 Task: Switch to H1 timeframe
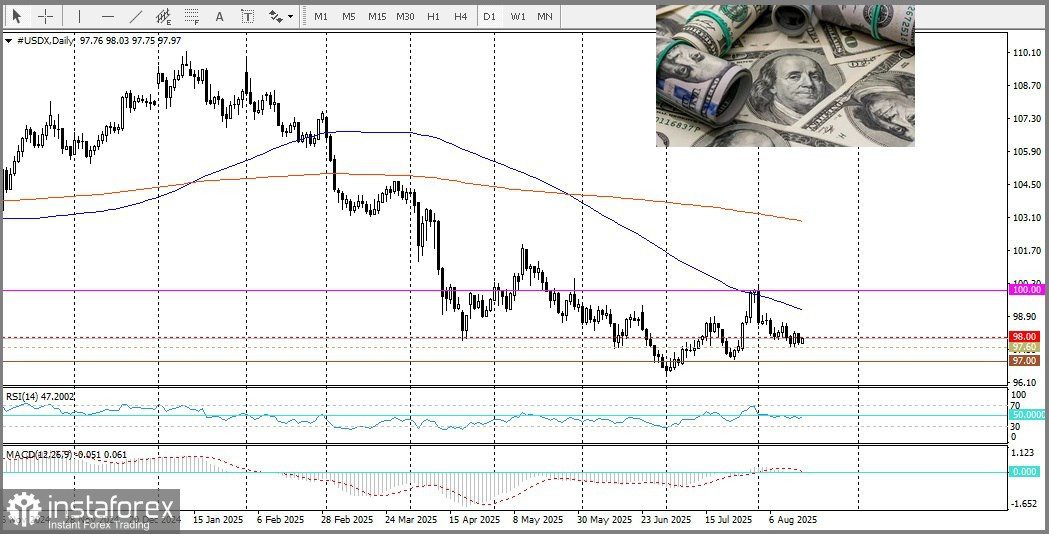click(433, 16)
